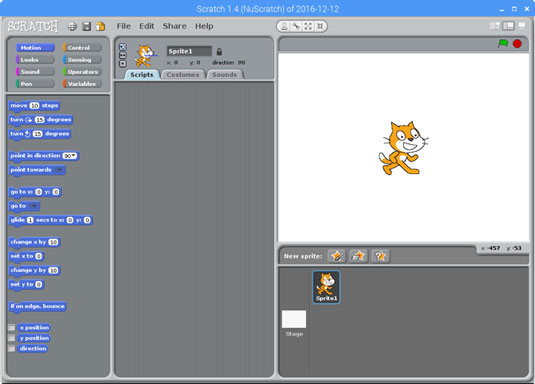Select the Sensing block category

pyautogui.click(x=82, y=60)
